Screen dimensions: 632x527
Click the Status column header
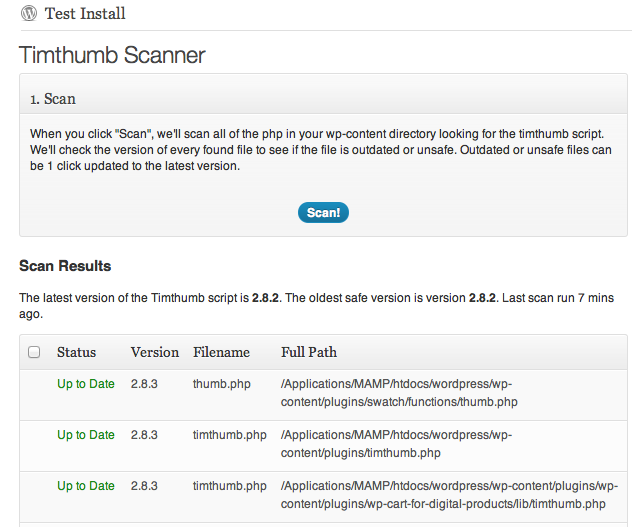point(77,352)
